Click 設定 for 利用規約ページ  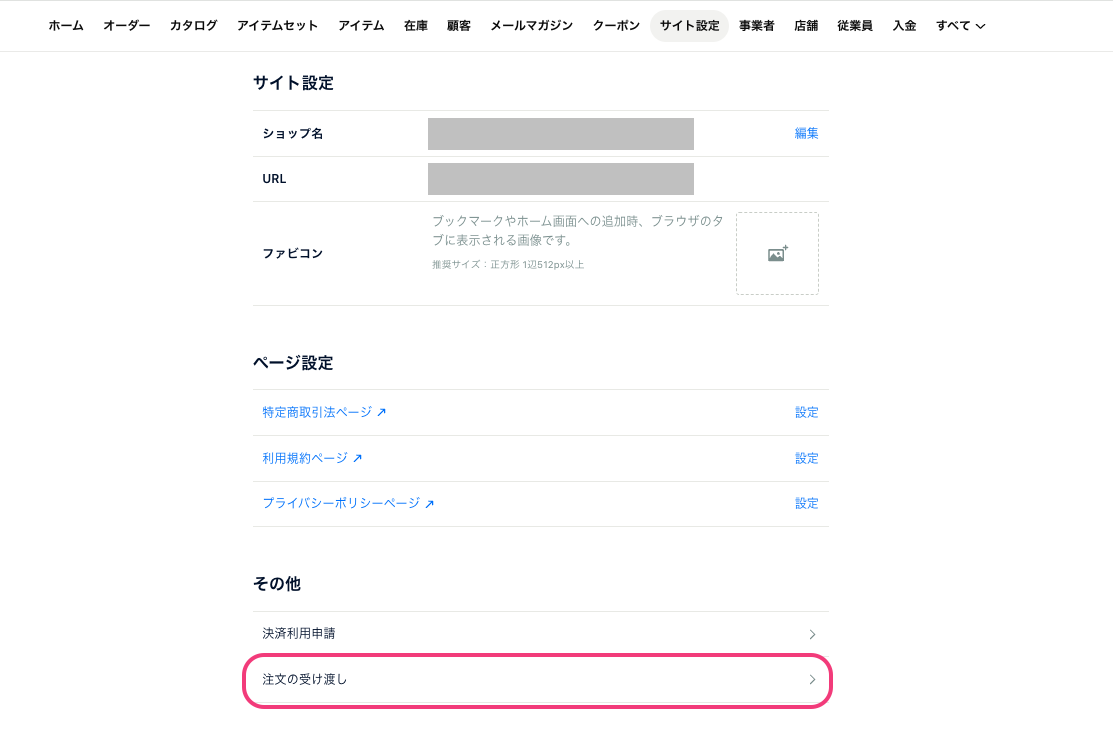click(806, 459)
